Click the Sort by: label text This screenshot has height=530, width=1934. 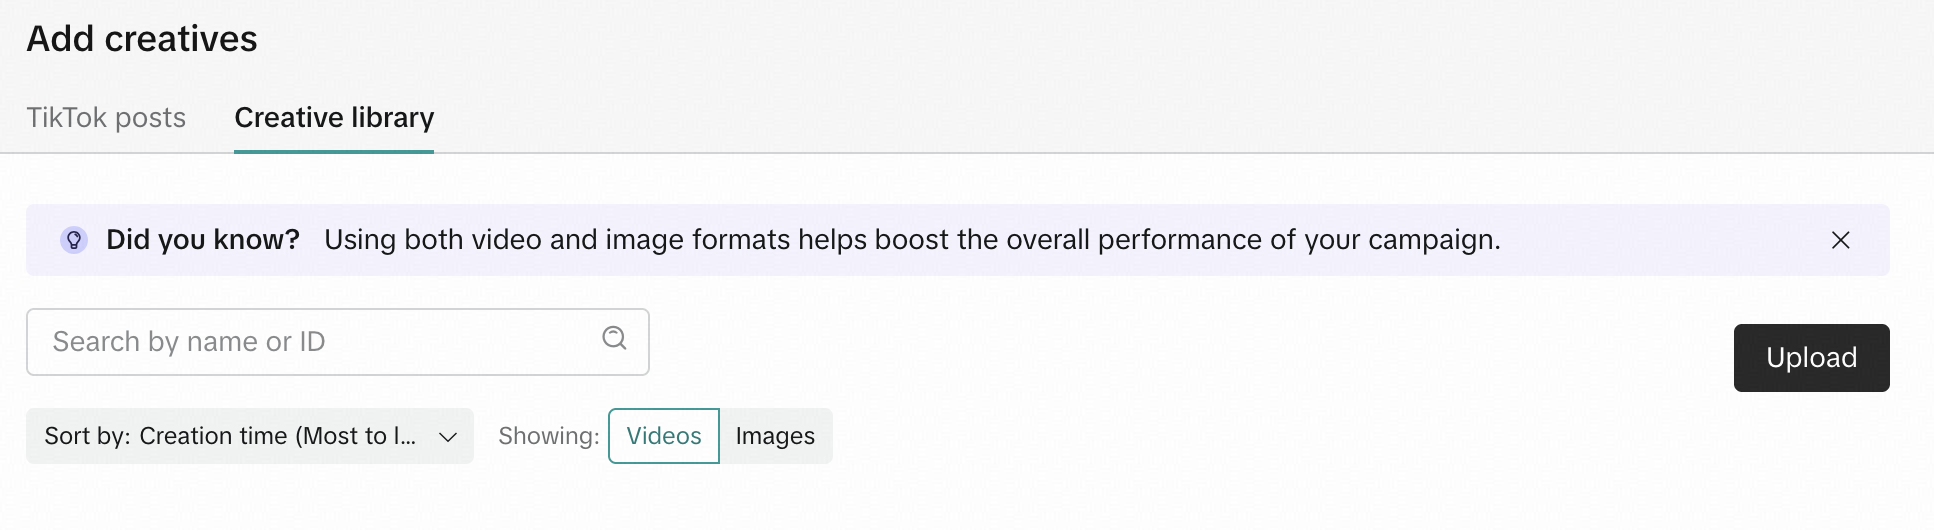point(87,436)
